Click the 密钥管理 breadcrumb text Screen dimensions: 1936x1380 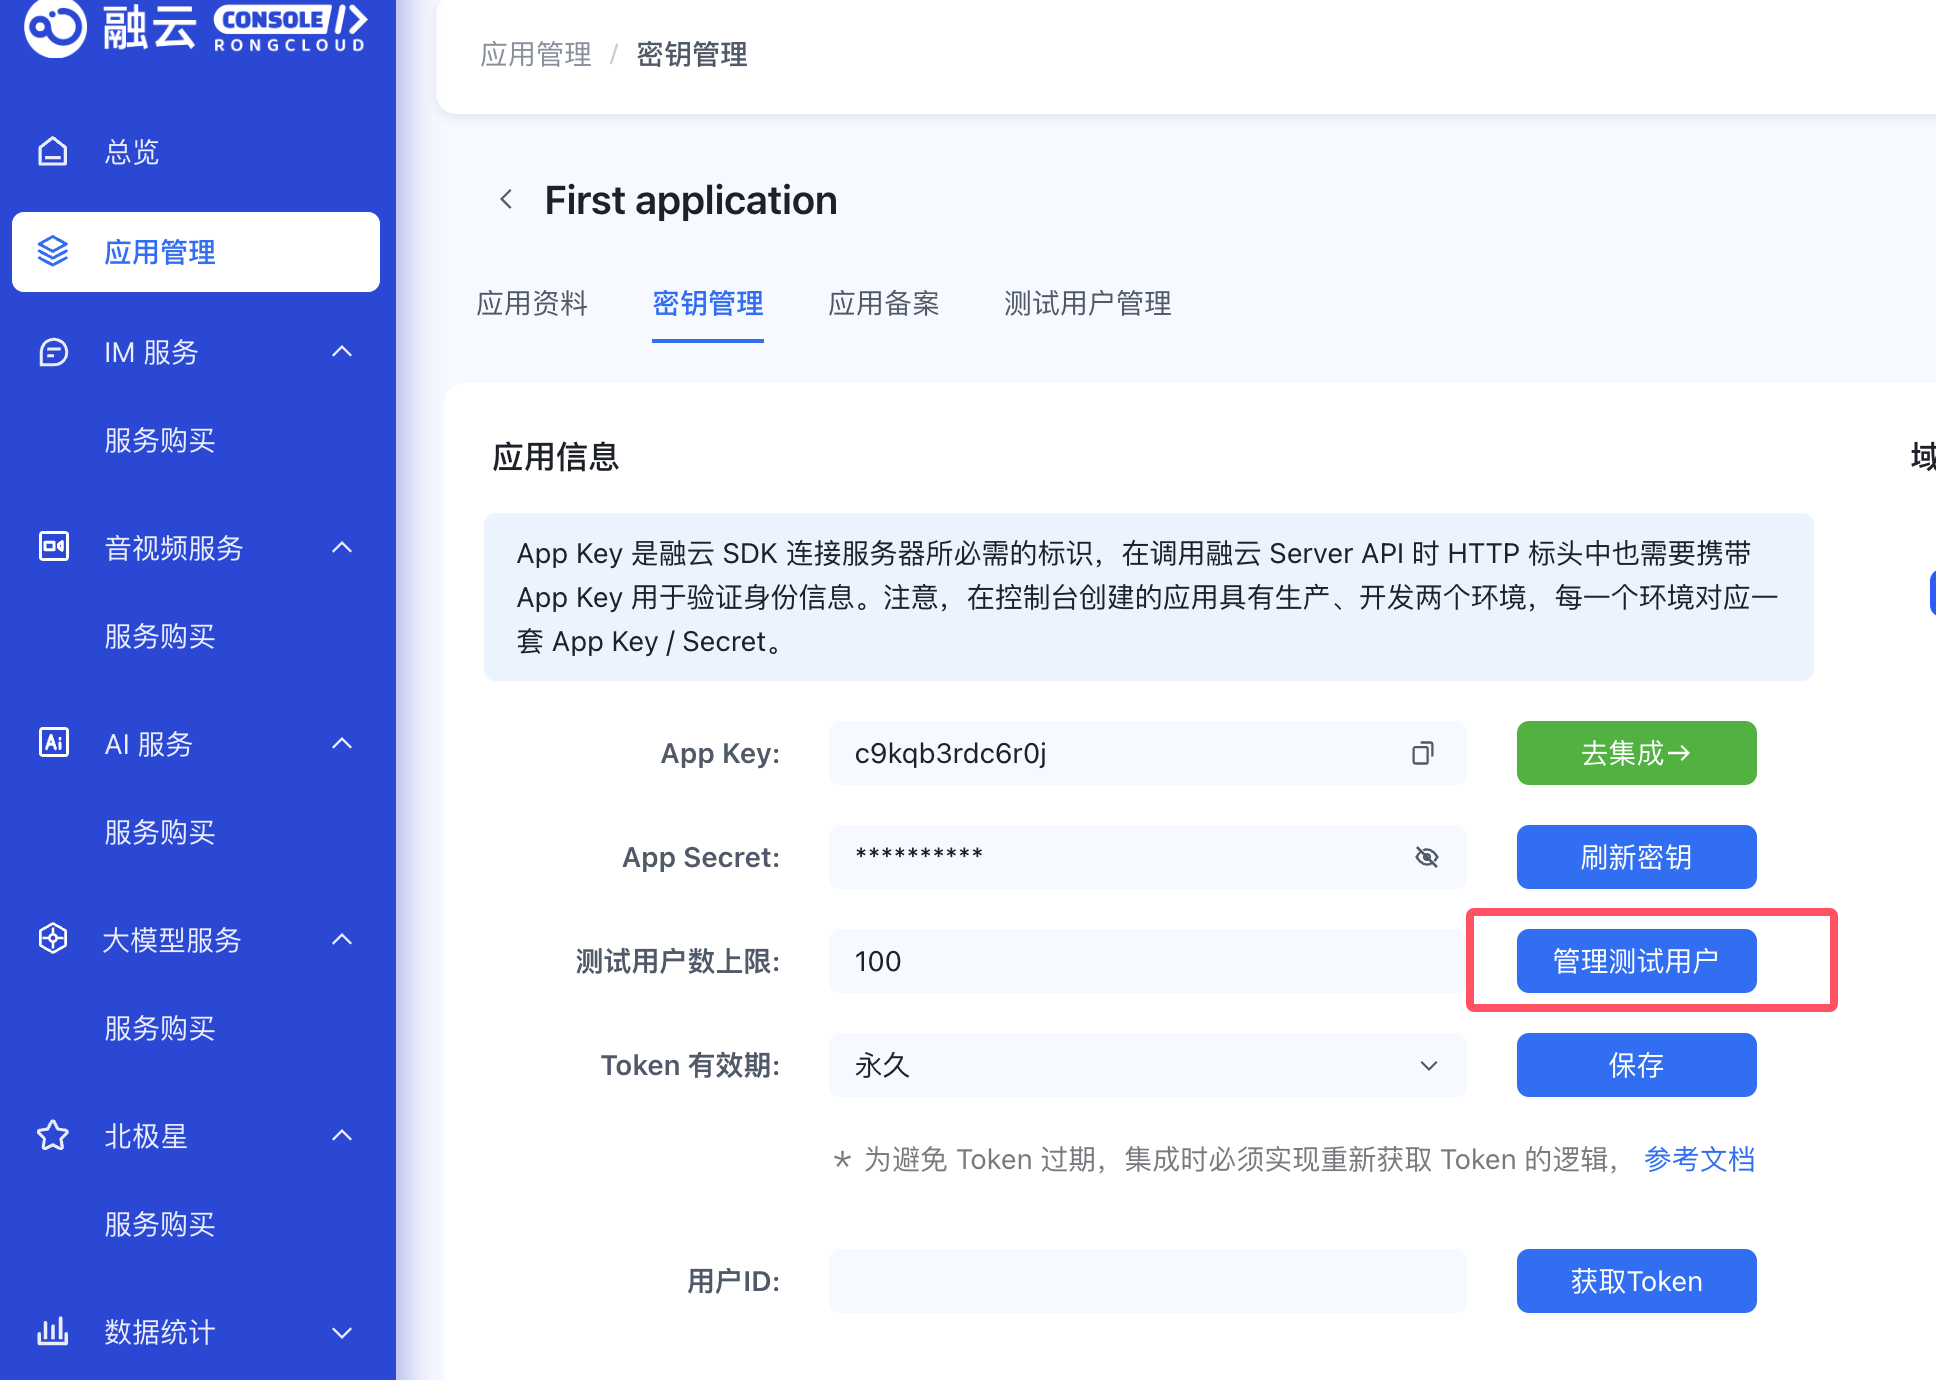(x=692, y=54)
